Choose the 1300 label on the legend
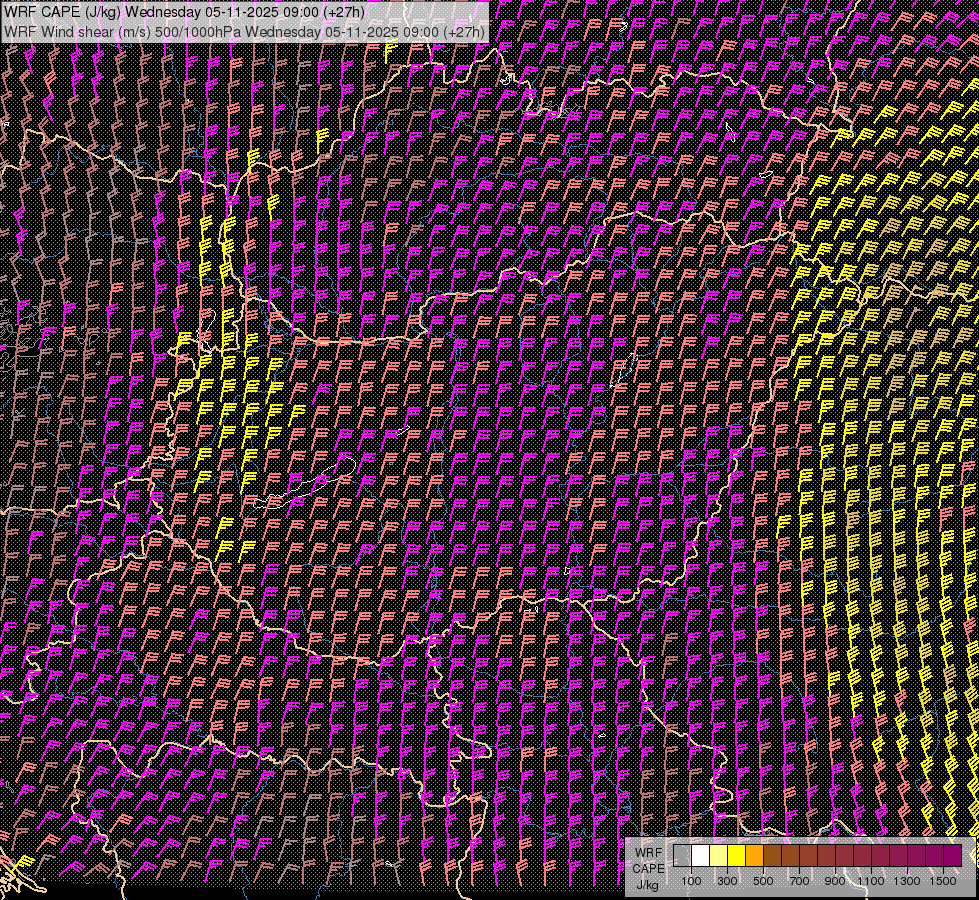This screenshot has width=979, height=900. (x=907, y=881)
